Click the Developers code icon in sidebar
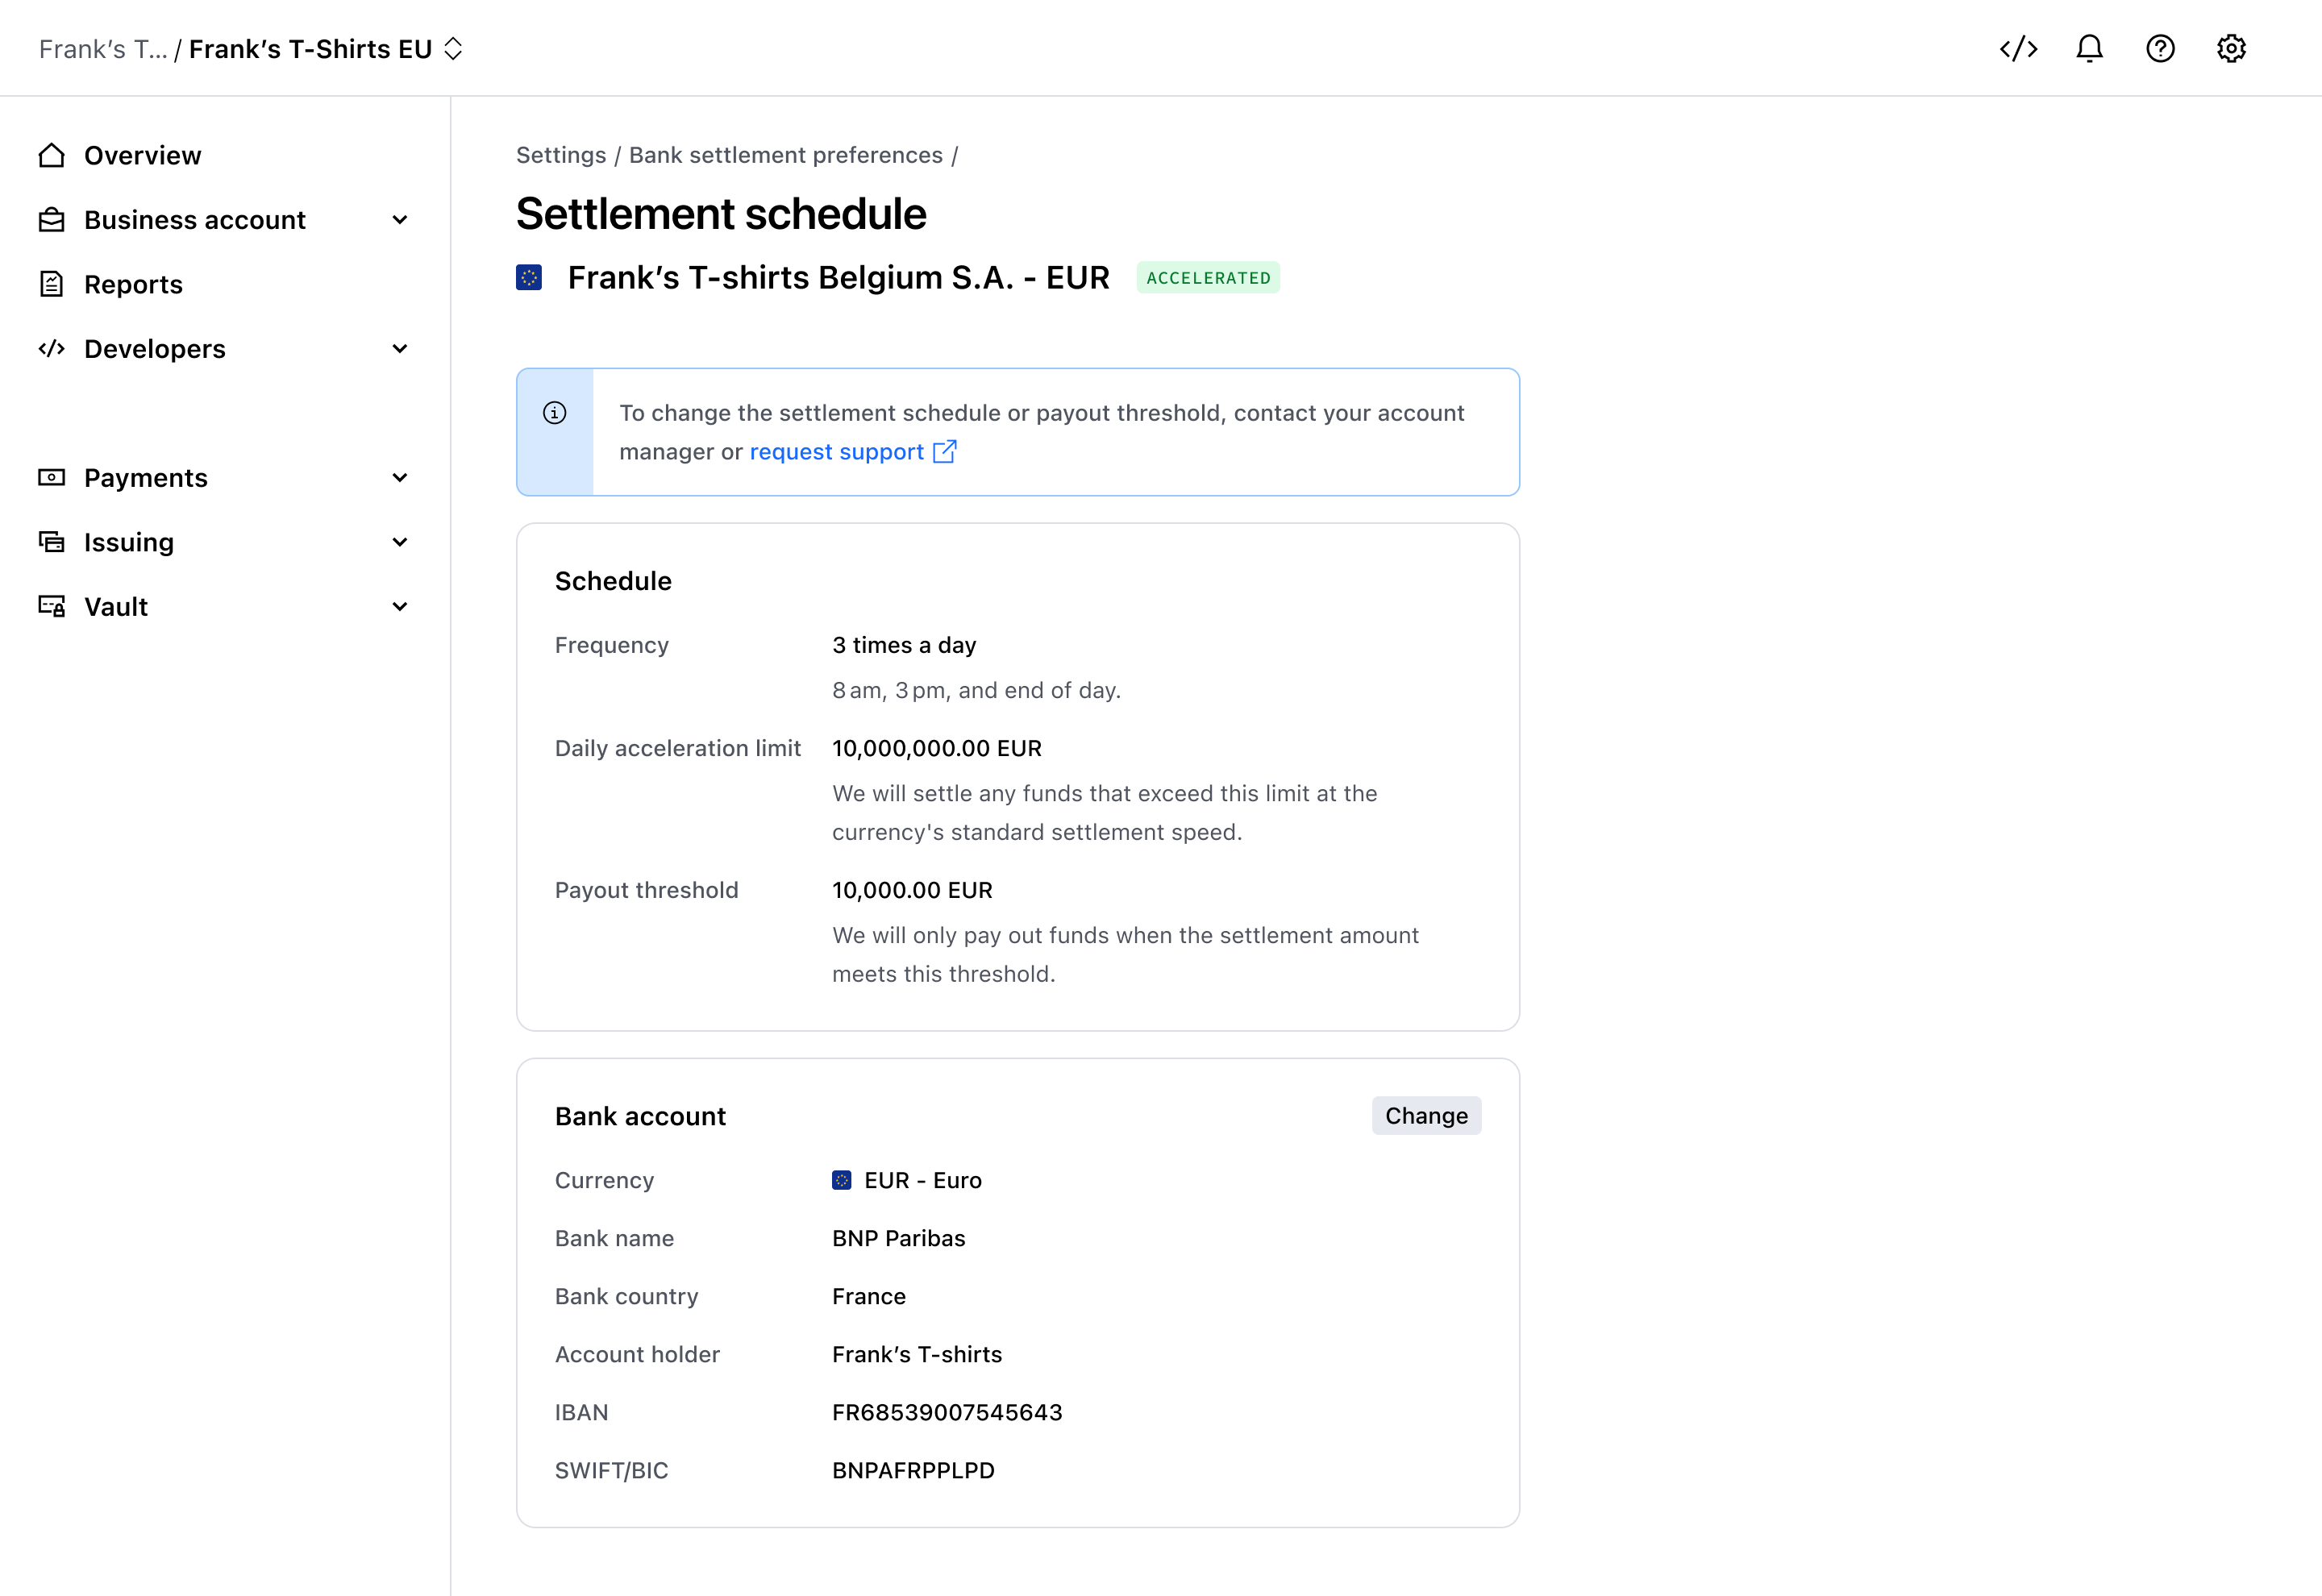Screen dimensions: 2322x1596 pos(52,349)
